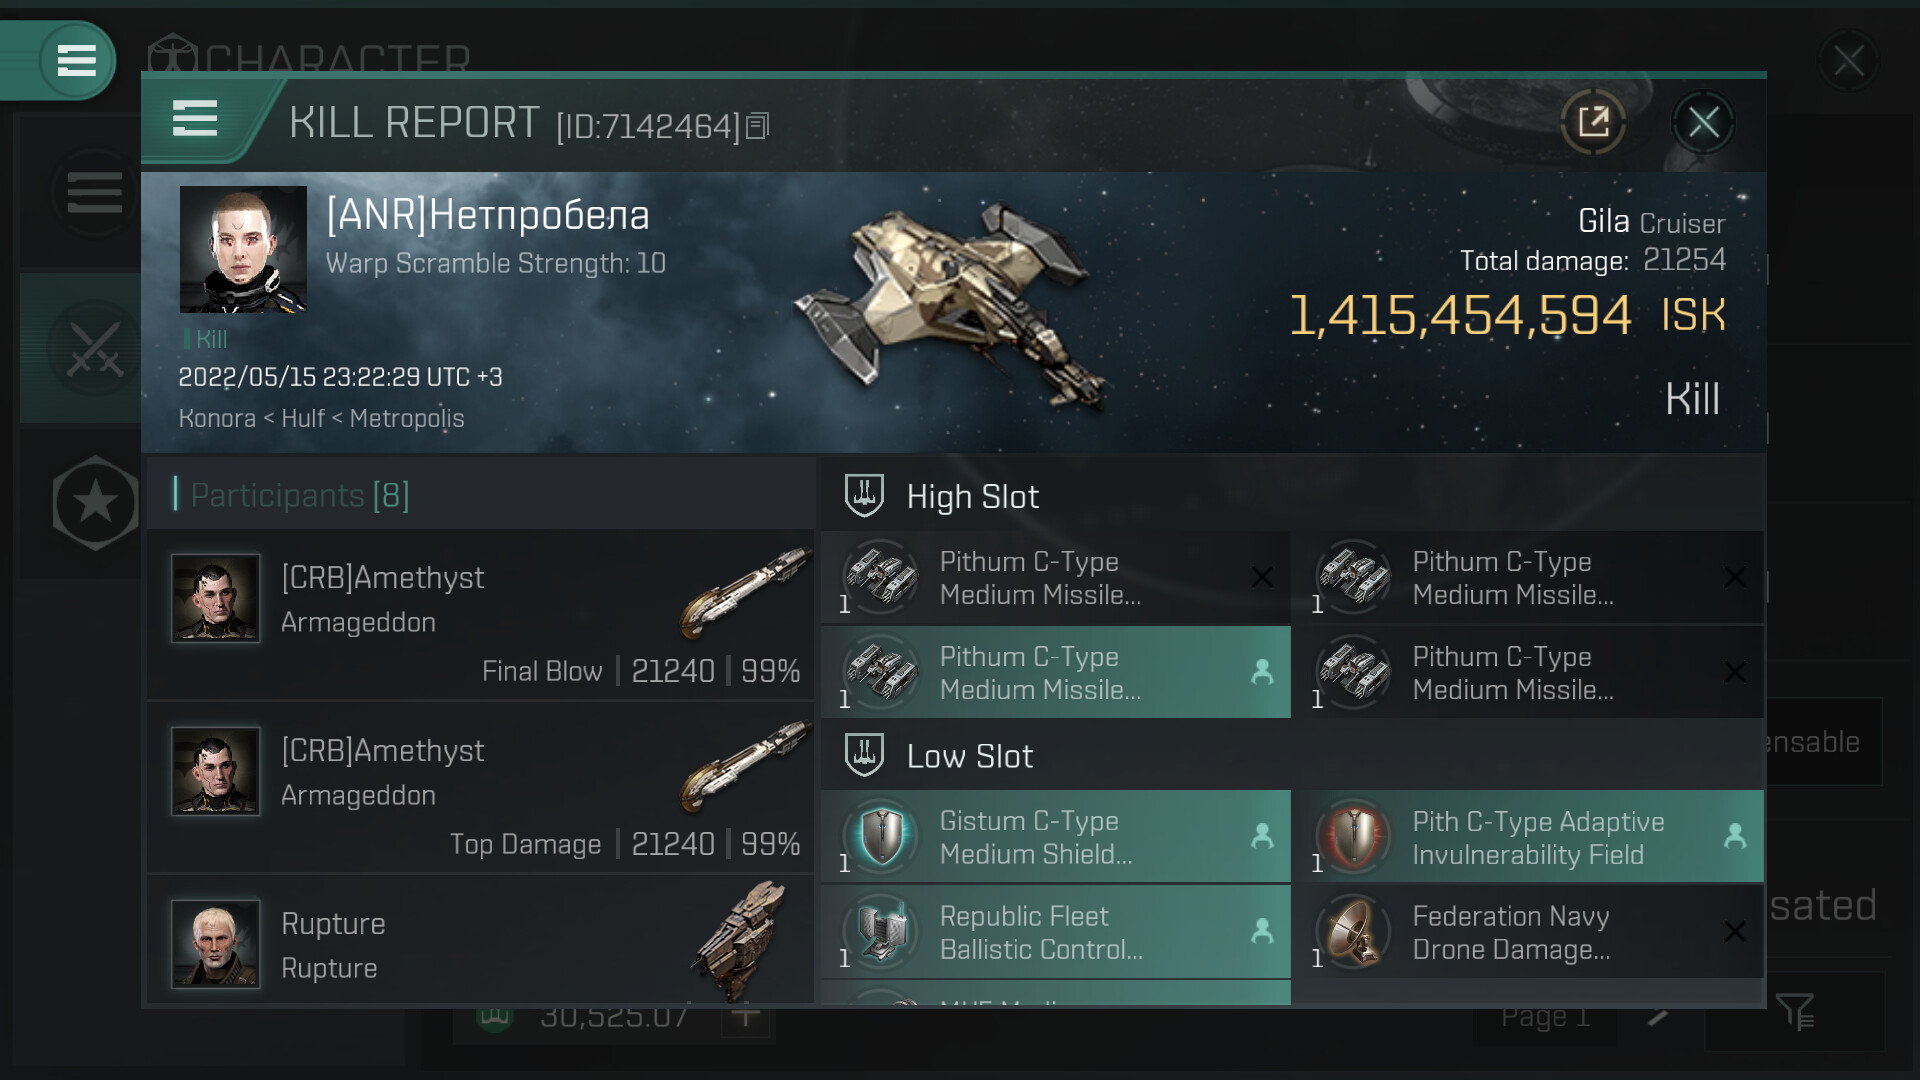Select the Amethyst Top Damage participant row
The width and height of the screenshot is (1920, 1080).
(480, 788)
